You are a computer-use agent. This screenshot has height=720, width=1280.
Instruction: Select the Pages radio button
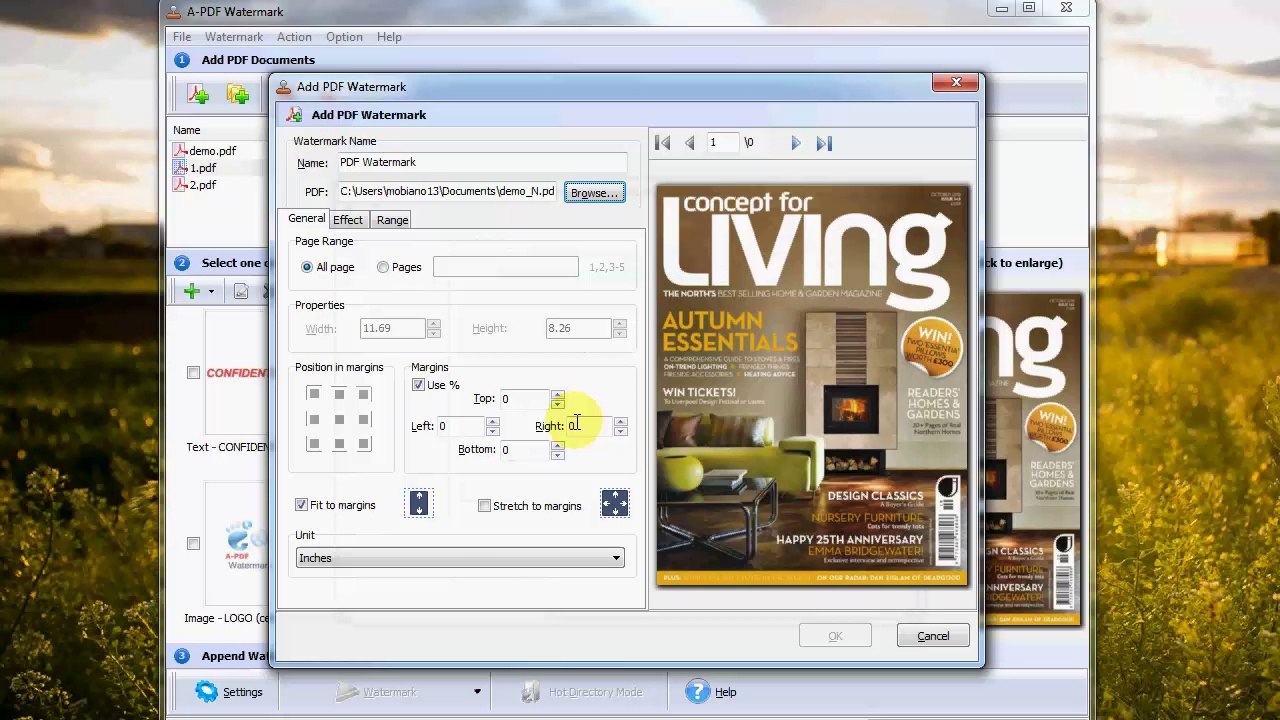[x=383, y=267]
